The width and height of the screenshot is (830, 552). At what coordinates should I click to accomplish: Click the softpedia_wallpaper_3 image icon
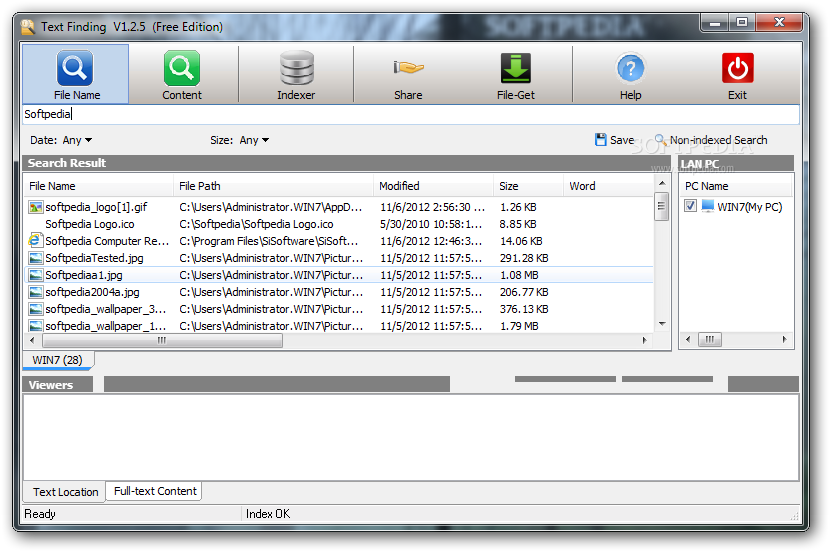tap(35, 309)
